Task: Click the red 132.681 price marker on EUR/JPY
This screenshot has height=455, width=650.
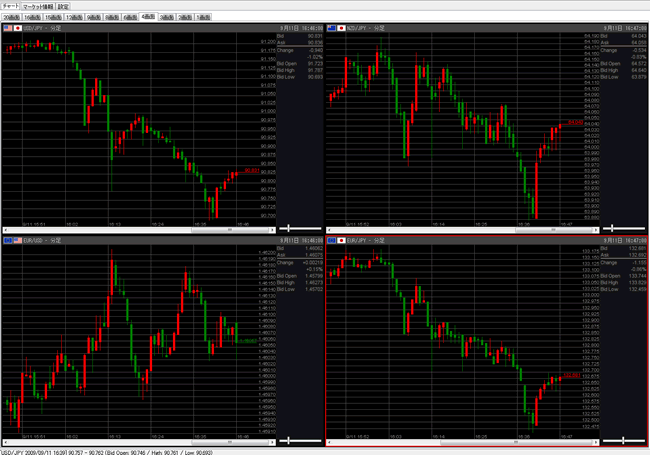Action: coord(572,375)
